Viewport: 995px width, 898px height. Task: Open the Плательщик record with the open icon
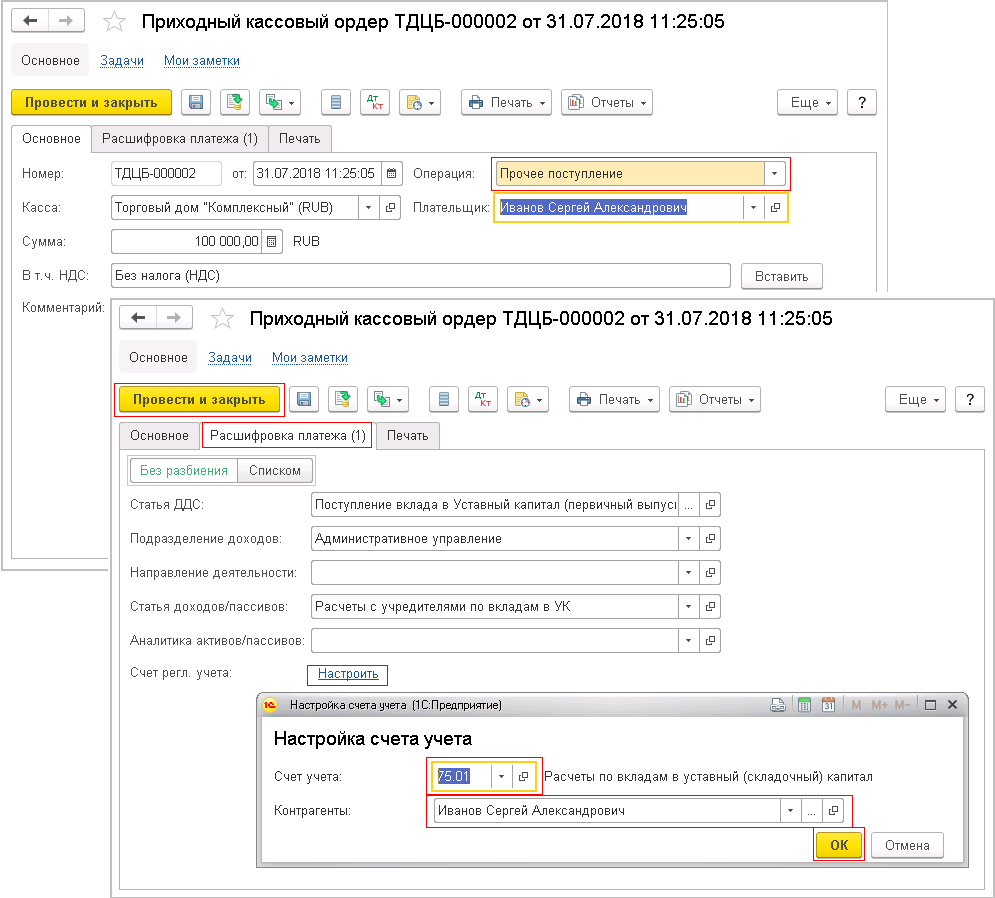pos(775,207)
